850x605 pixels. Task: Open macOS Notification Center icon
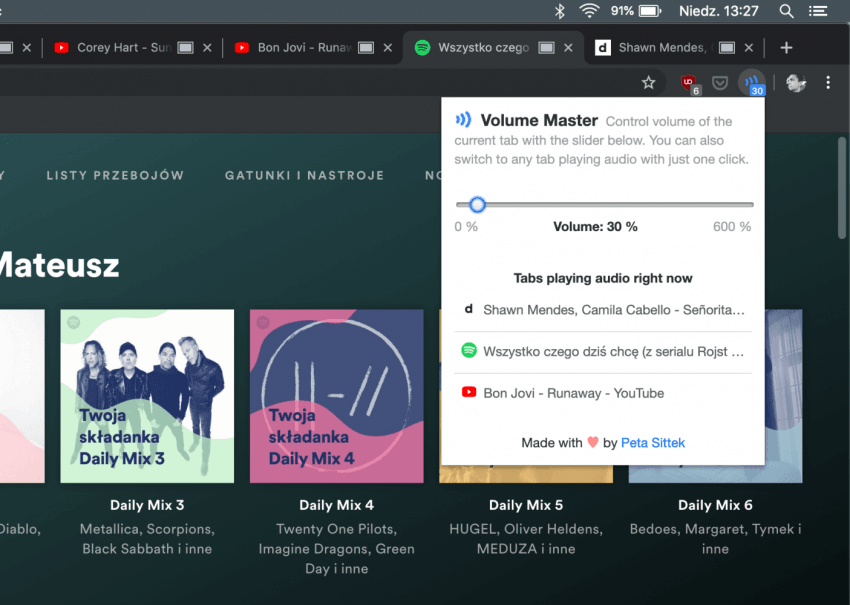point(818,11)
